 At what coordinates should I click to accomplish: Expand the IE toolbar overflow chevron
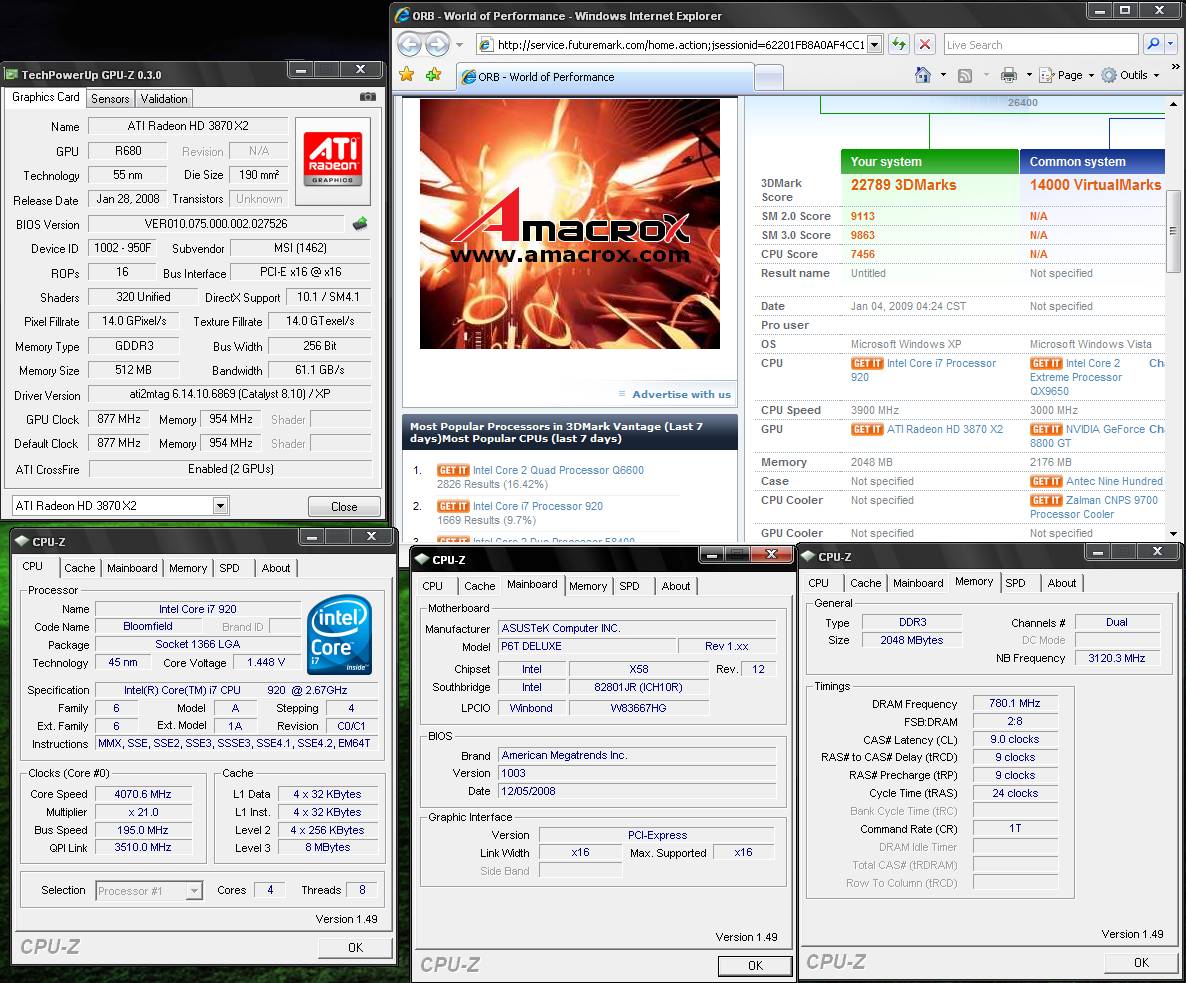pyautogui.click(x=1175, y=67)
